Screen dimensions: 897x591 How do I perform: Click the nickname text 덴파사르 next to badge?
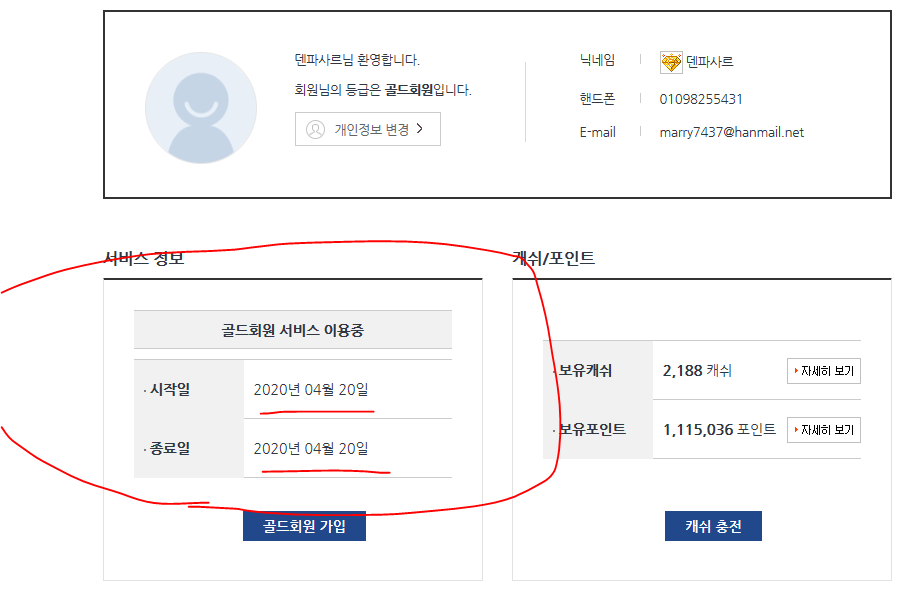tap(710, 62)
